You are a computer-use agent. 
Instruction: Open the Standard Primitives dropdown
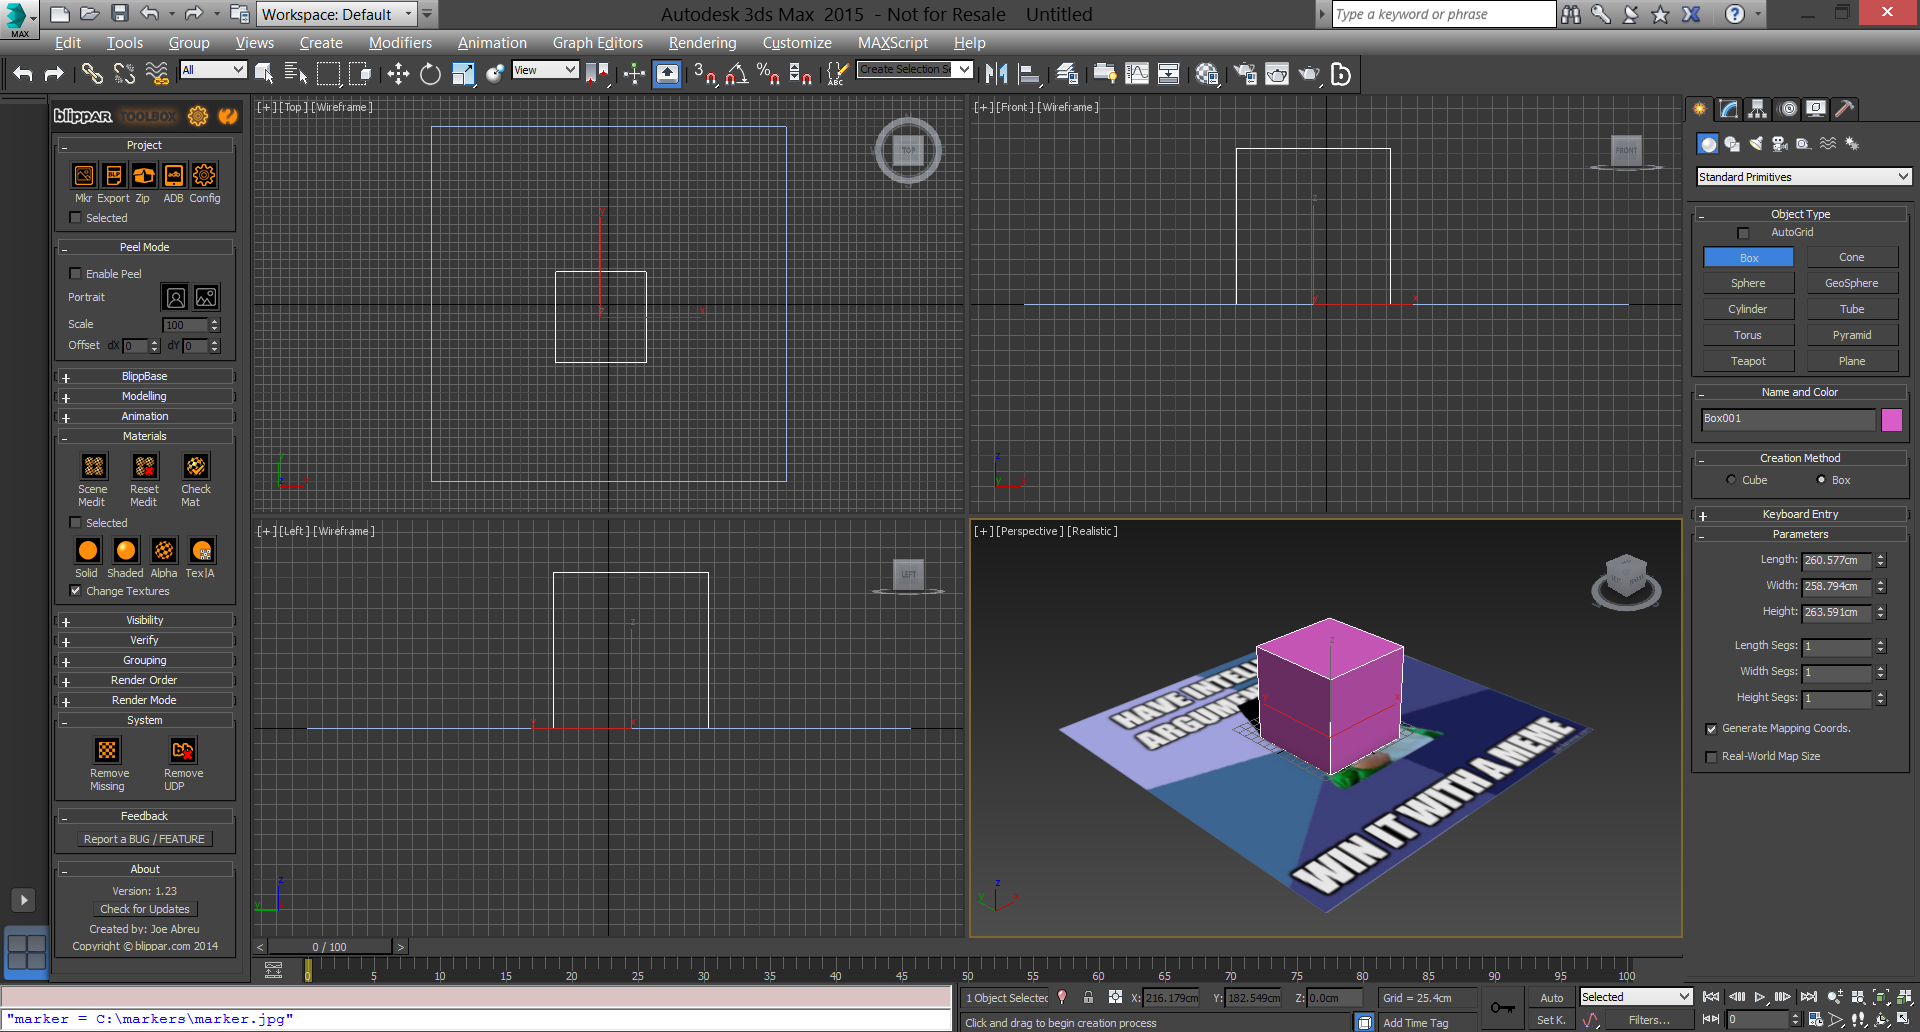[x=1804, y=177]
